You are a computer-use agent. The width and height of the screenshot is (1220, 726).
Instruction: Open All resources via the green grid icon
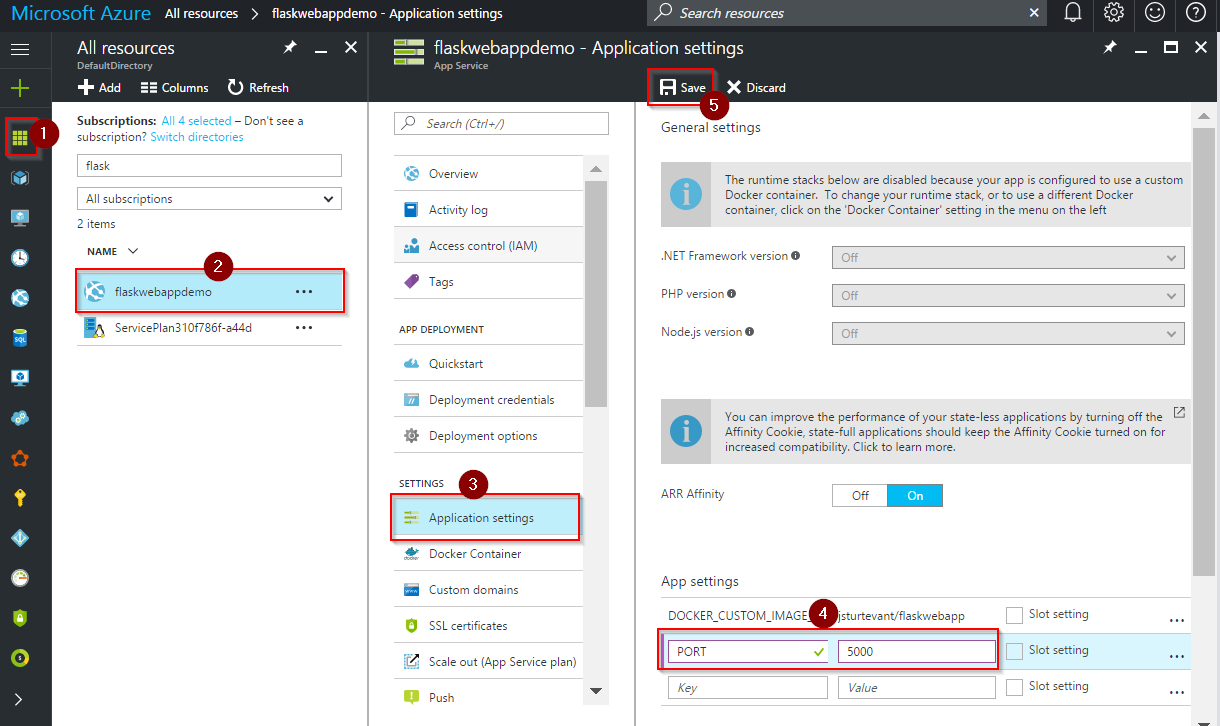20,138
